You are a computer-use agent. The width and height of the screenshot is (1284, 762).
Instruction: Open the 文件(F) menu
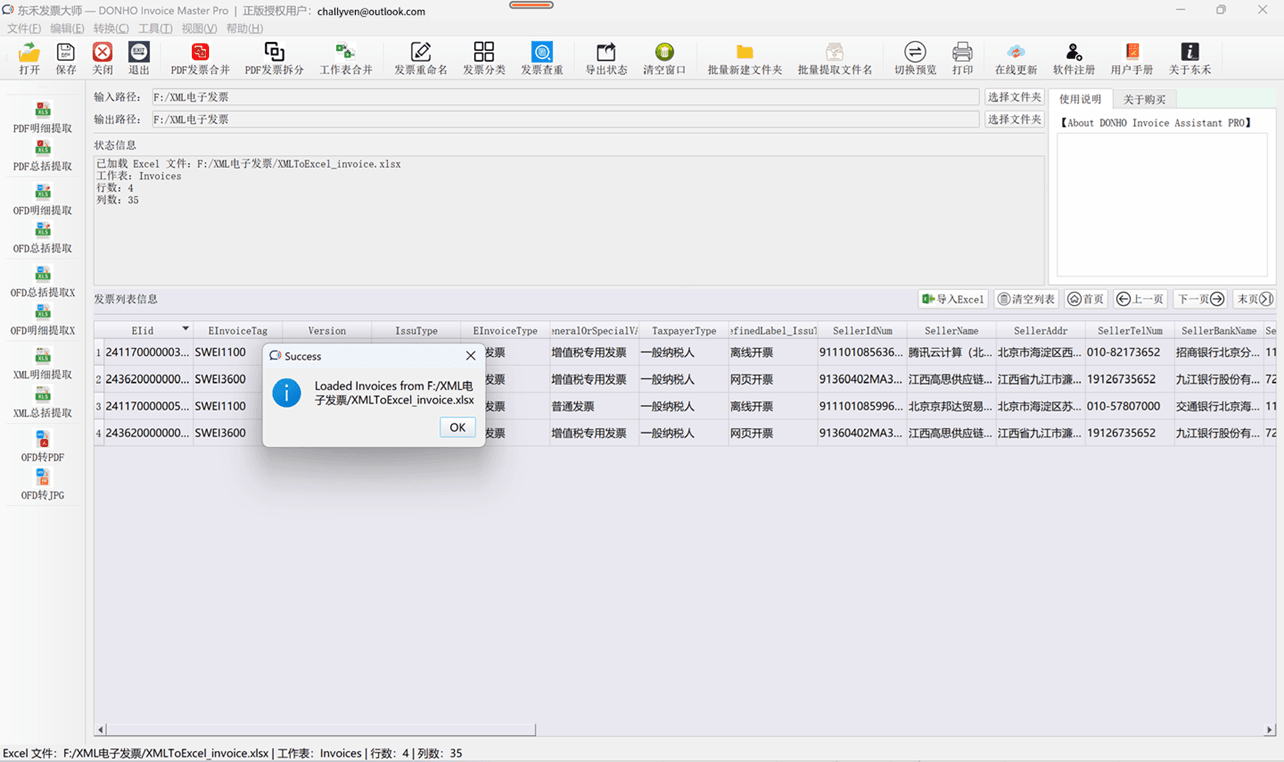pyautogui.click(x=24, y=28)
